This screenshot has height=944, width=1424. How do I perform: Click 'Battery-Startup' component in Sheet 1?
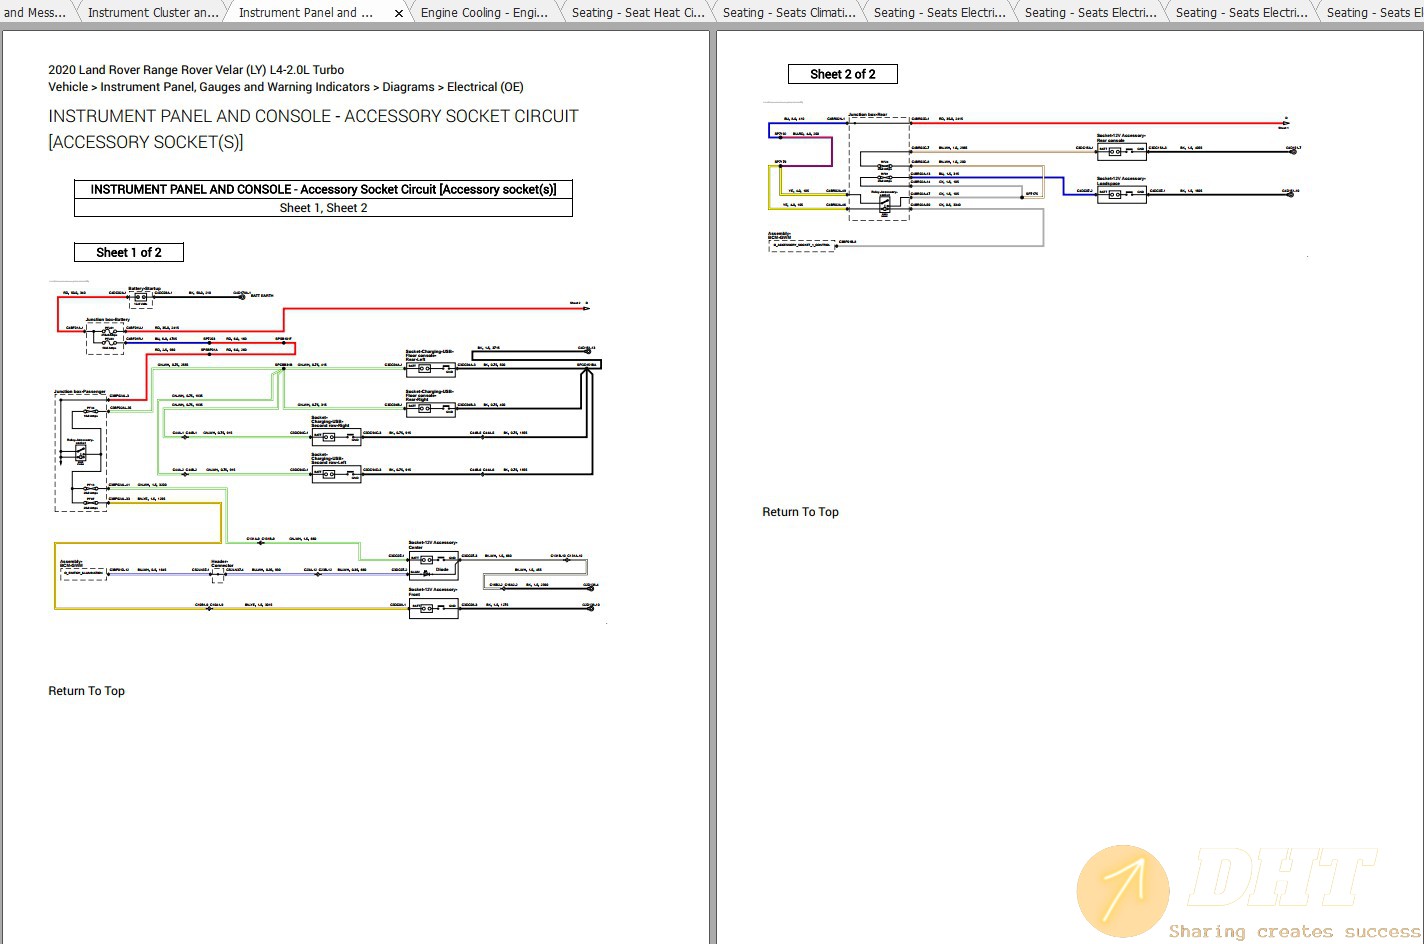(141, 297)
